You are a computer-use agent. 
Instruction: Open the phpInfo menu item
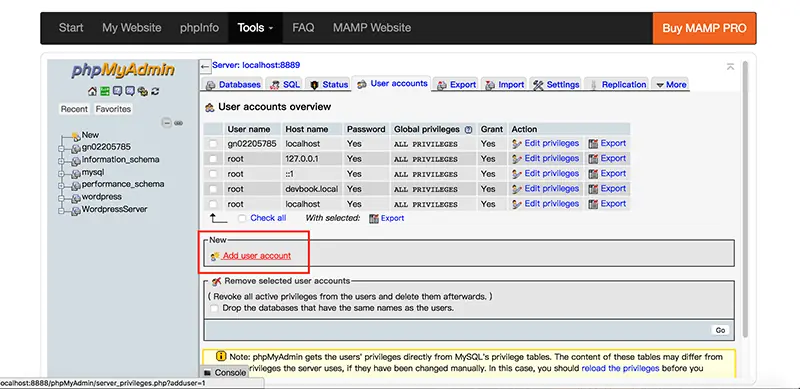[x=199, y=28]
